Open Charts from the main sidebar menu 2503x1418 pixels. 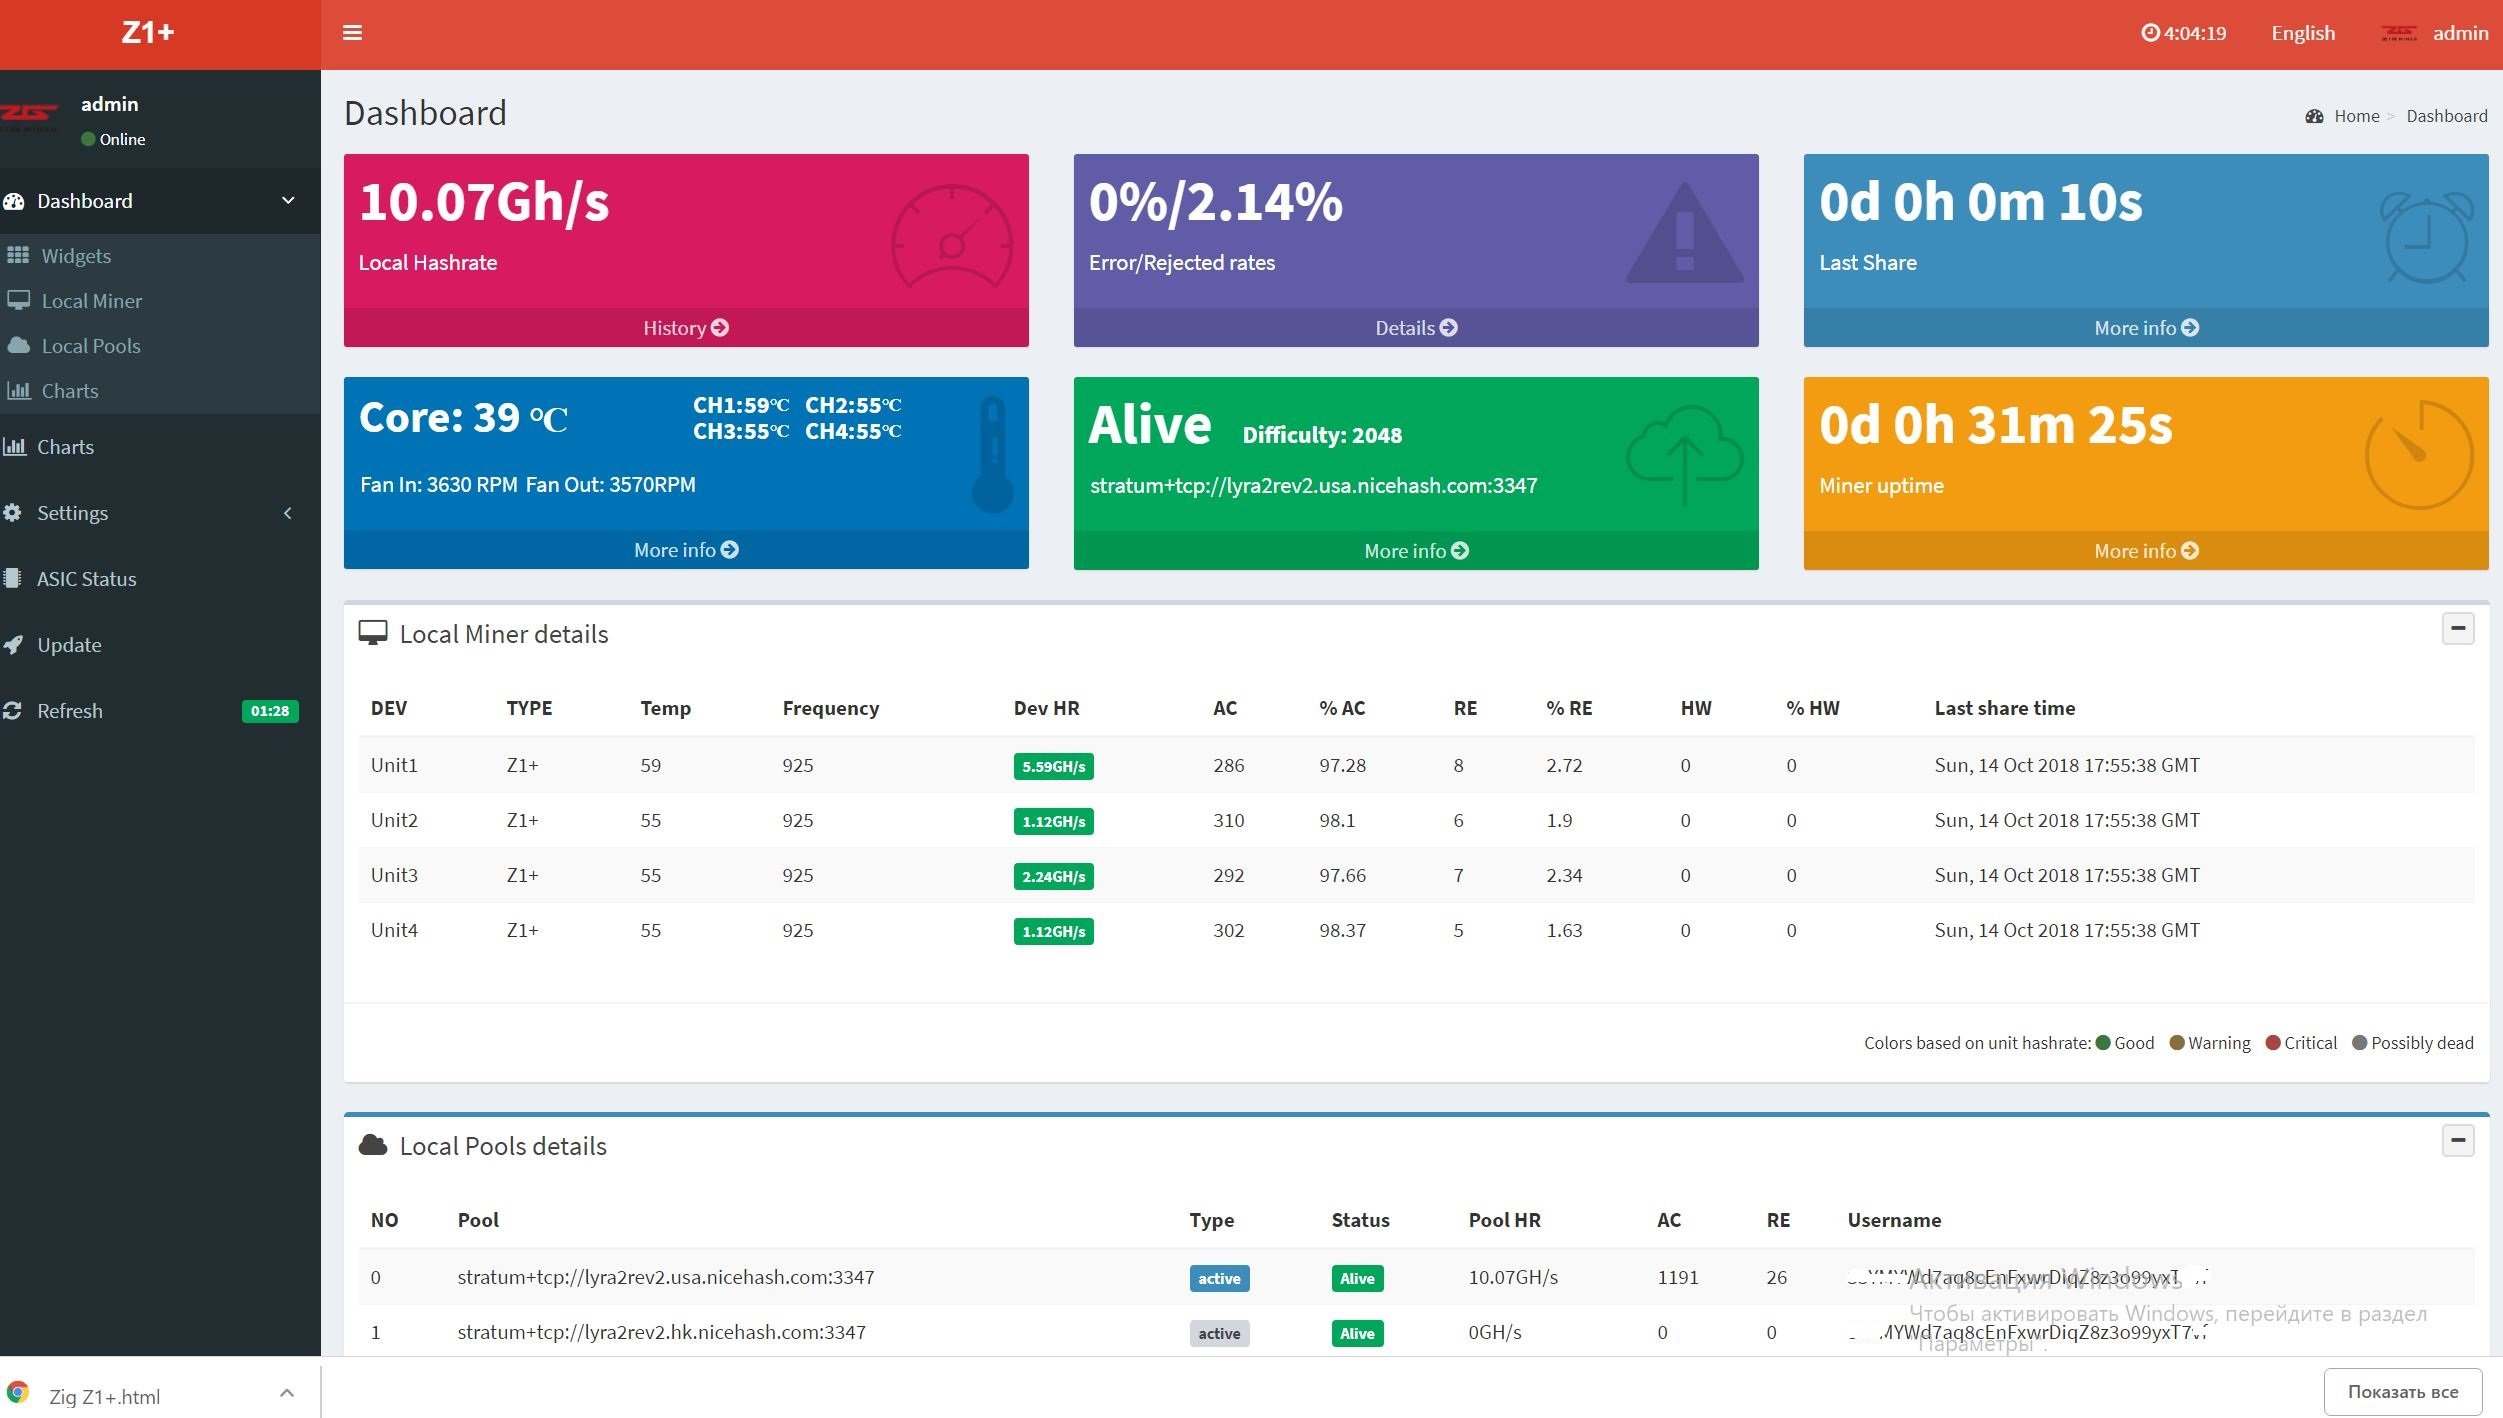point(65,447)
